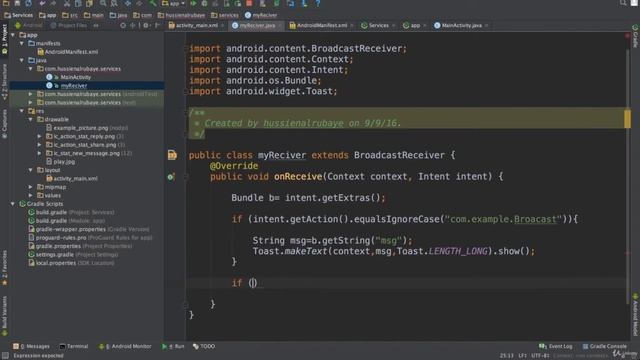Click the Find magnifier toolbar icon
This screenshot has width=640, height=360.
pyautogui.click(x=103, y=3)
